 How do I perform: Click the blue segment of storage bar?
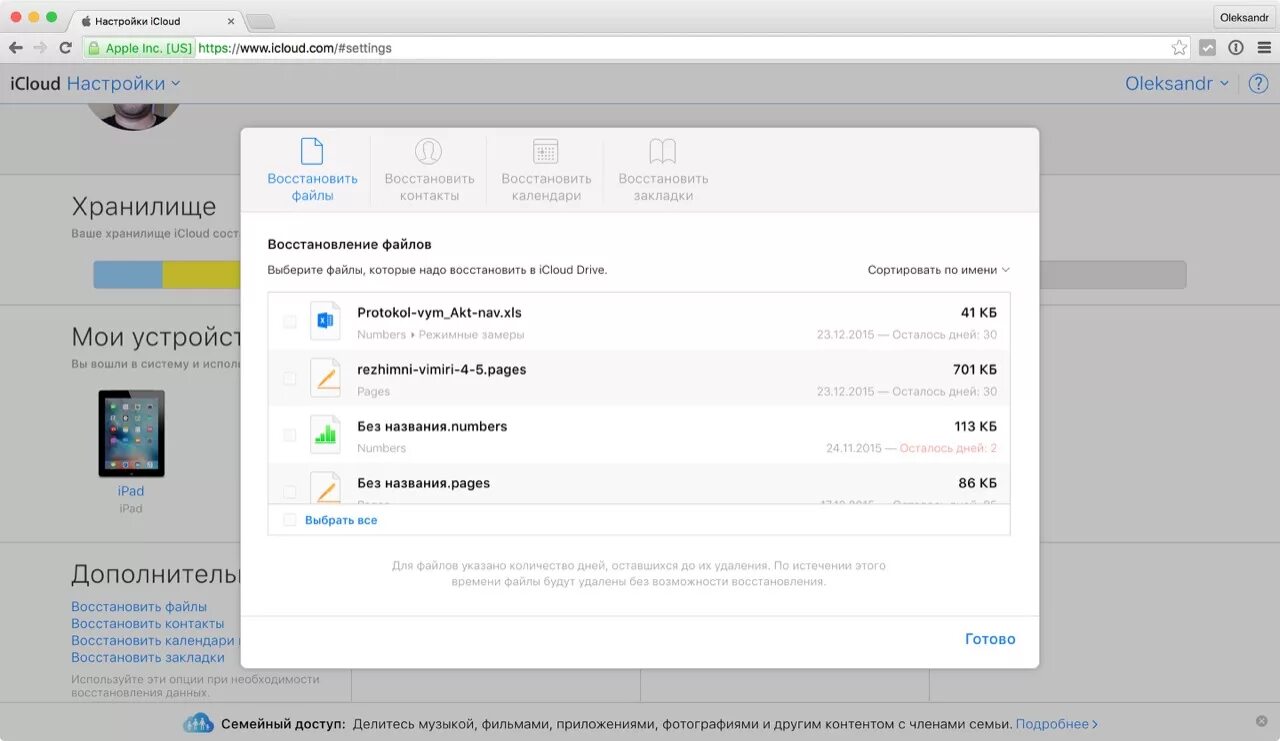[128, 275]
